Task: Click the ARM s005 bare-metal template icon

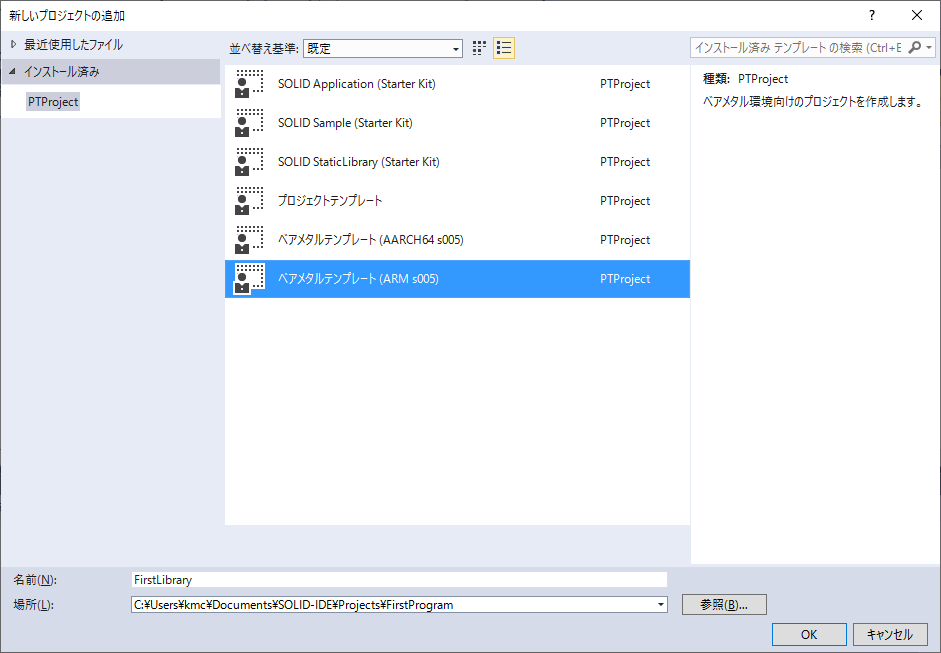Action: [x=249, y=279]
